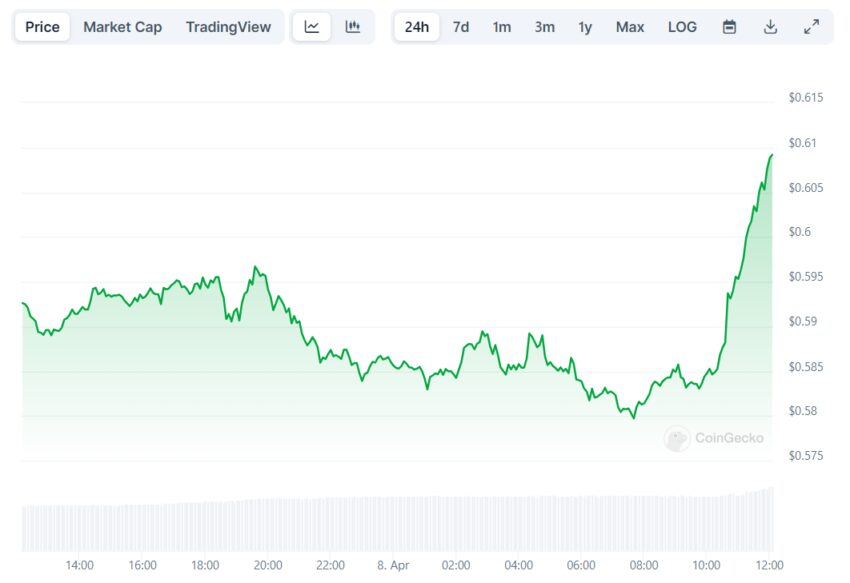
Task: Click the $0.58 price axis label
Action: (x=802, y=411)
